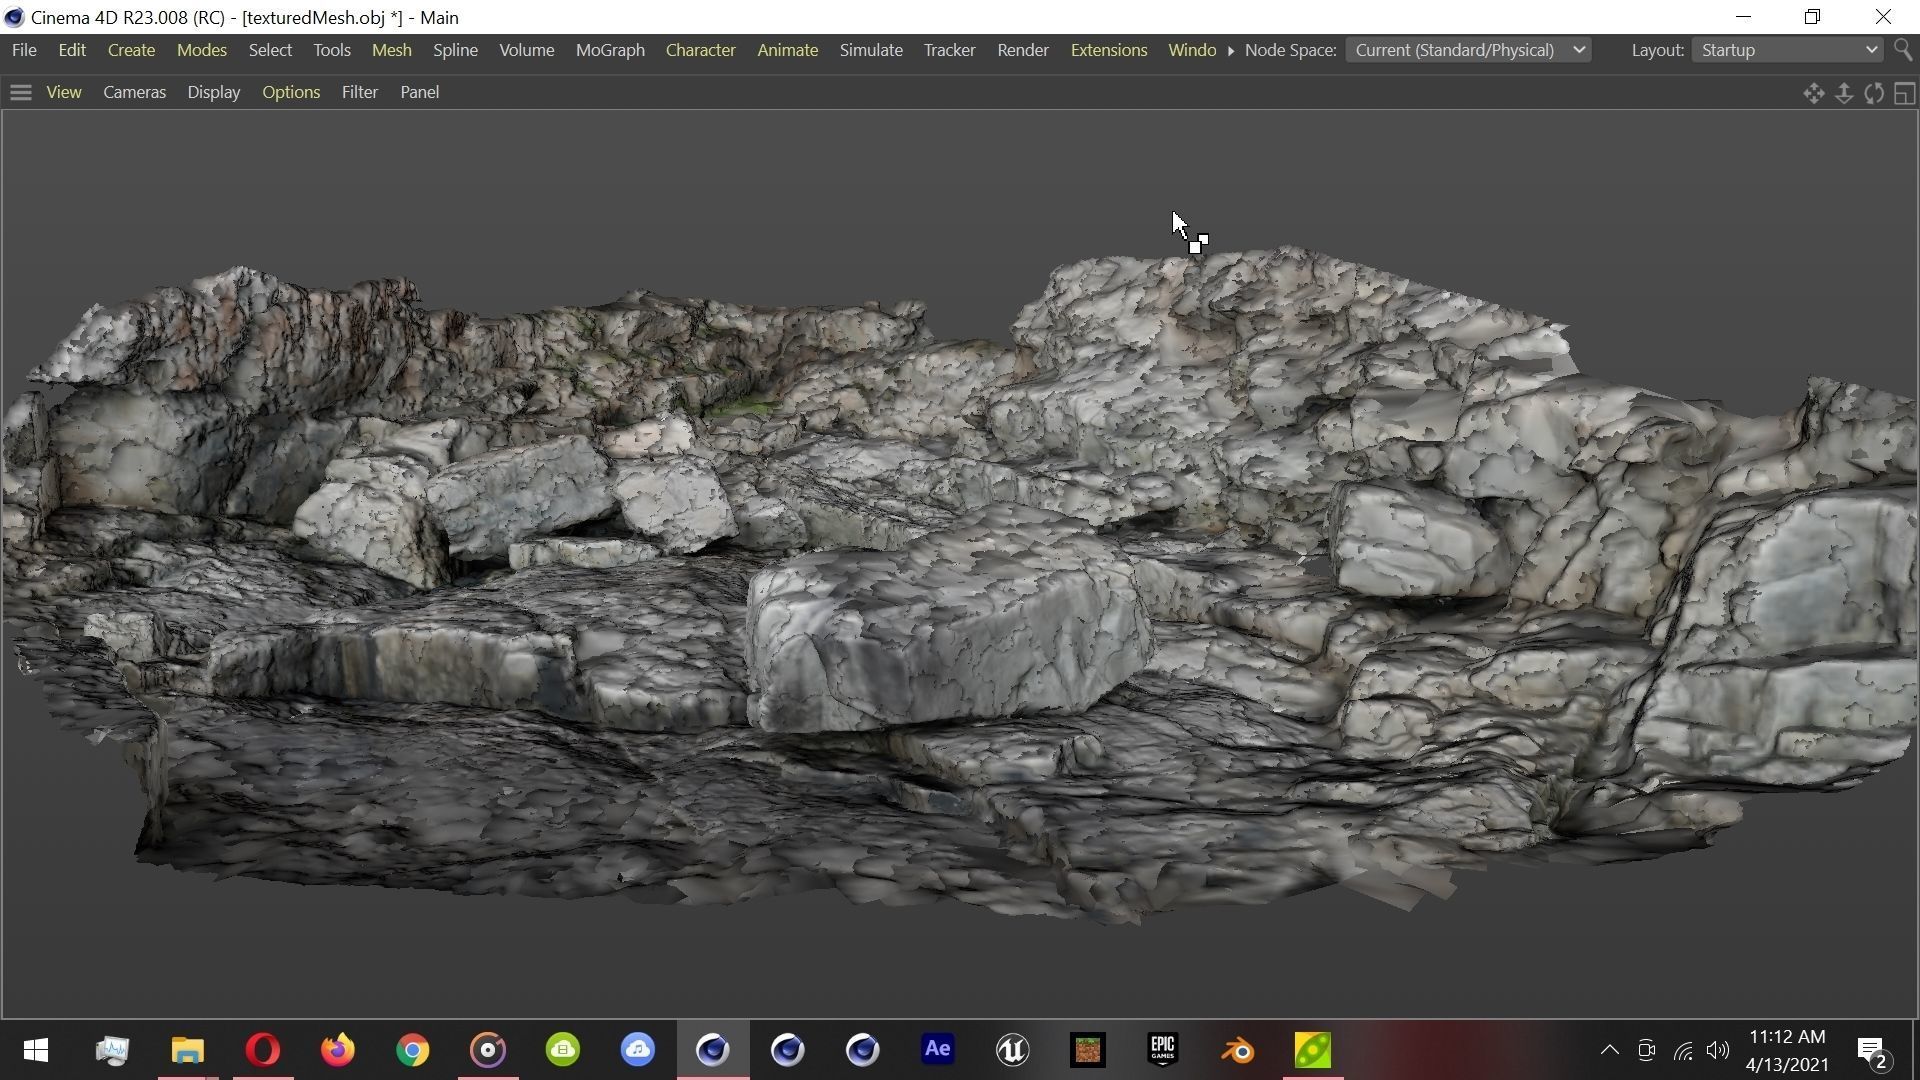Open the Render menu

pyautogui.click(x=1023, y=50)
